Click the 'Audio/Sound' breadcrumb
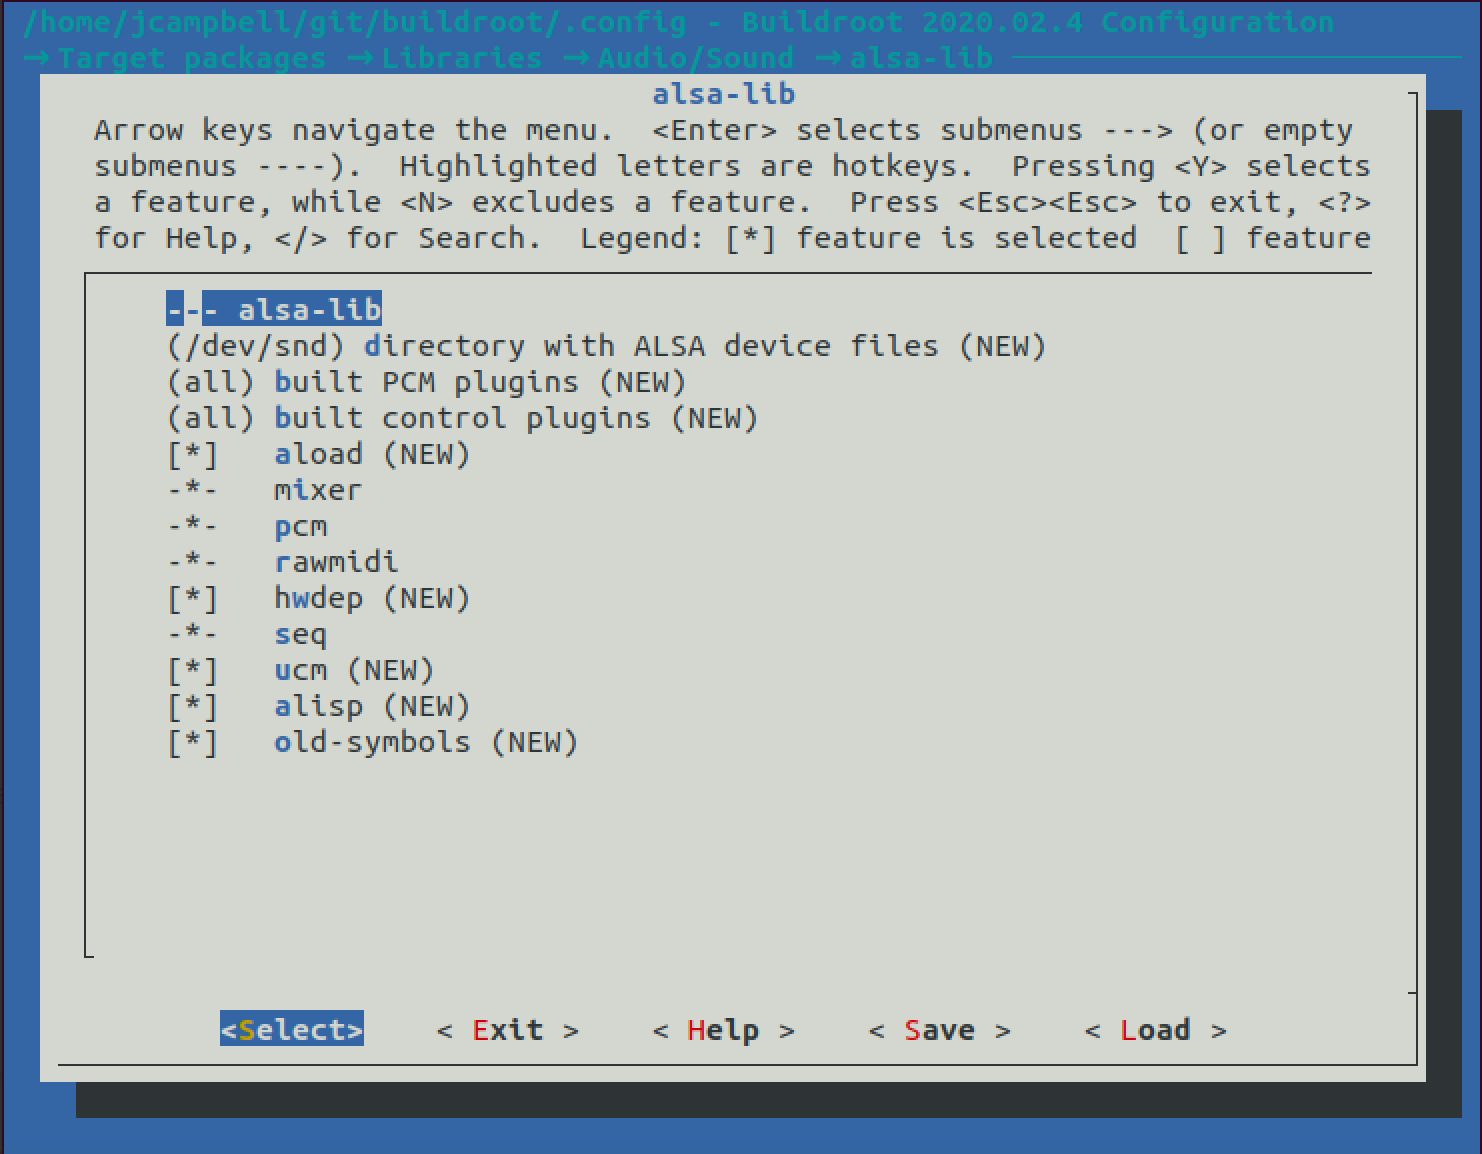The image size is (1482, 1154). (696, 58)
